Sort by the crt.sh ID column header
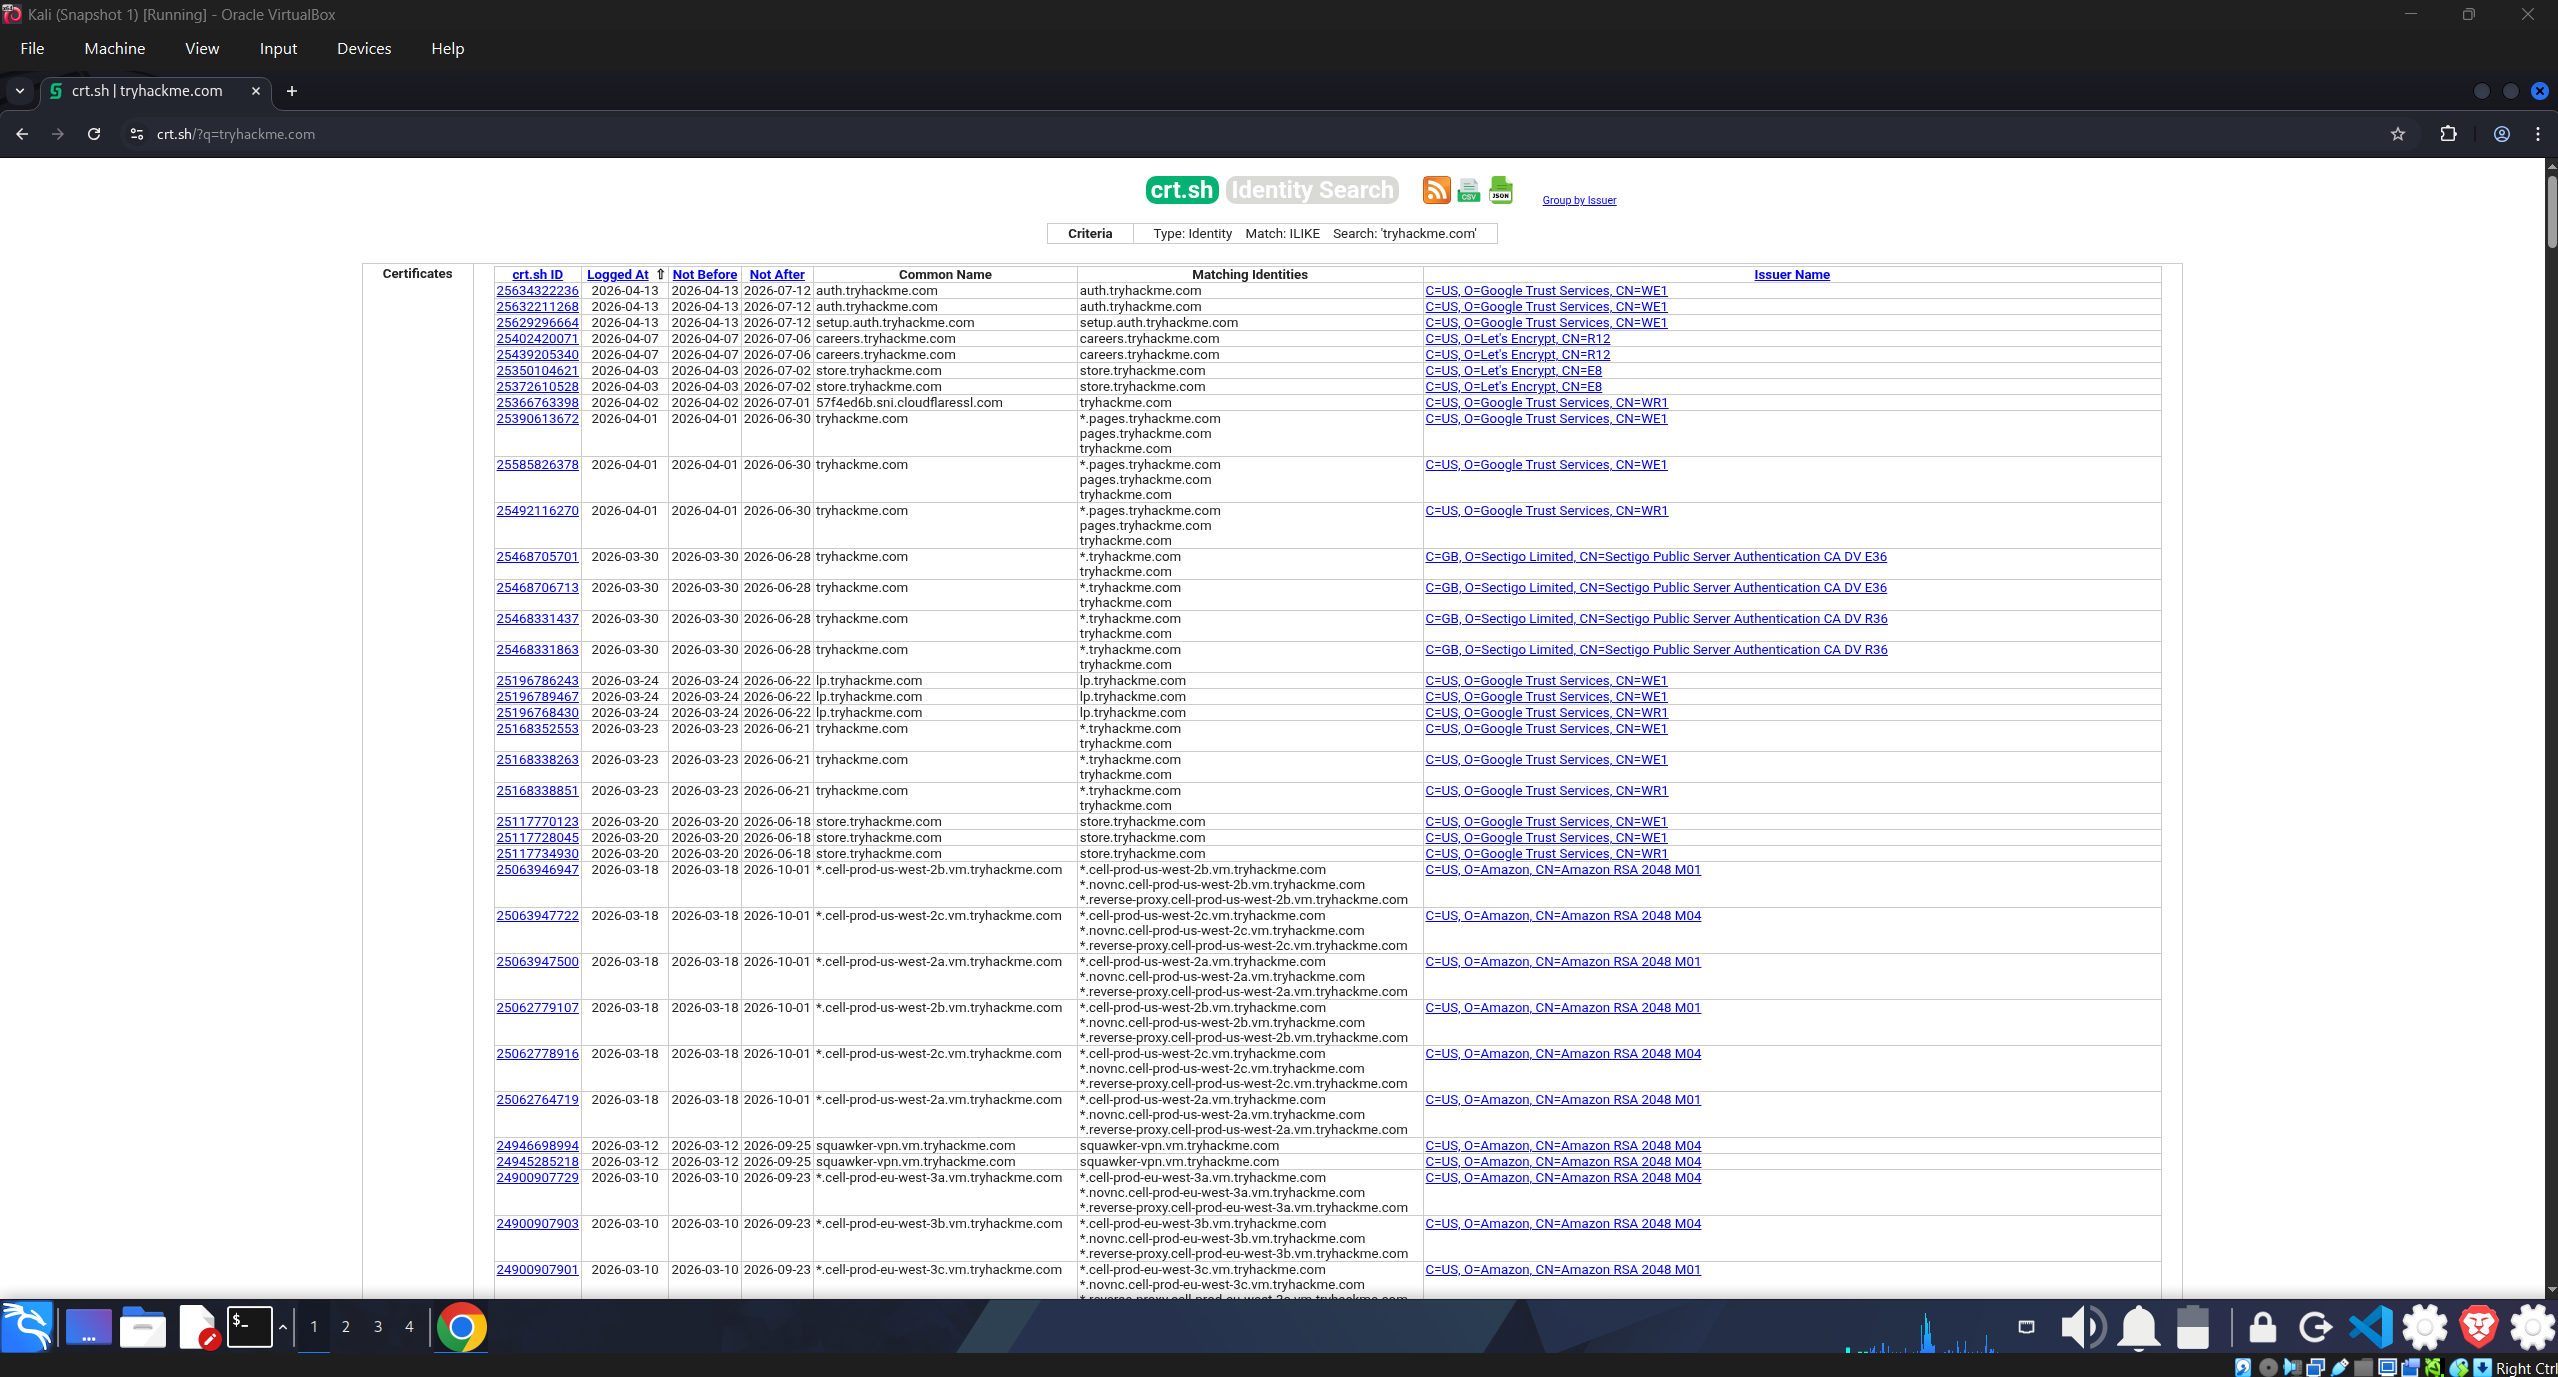The image size is (2558, 1377). coord(537,275)
